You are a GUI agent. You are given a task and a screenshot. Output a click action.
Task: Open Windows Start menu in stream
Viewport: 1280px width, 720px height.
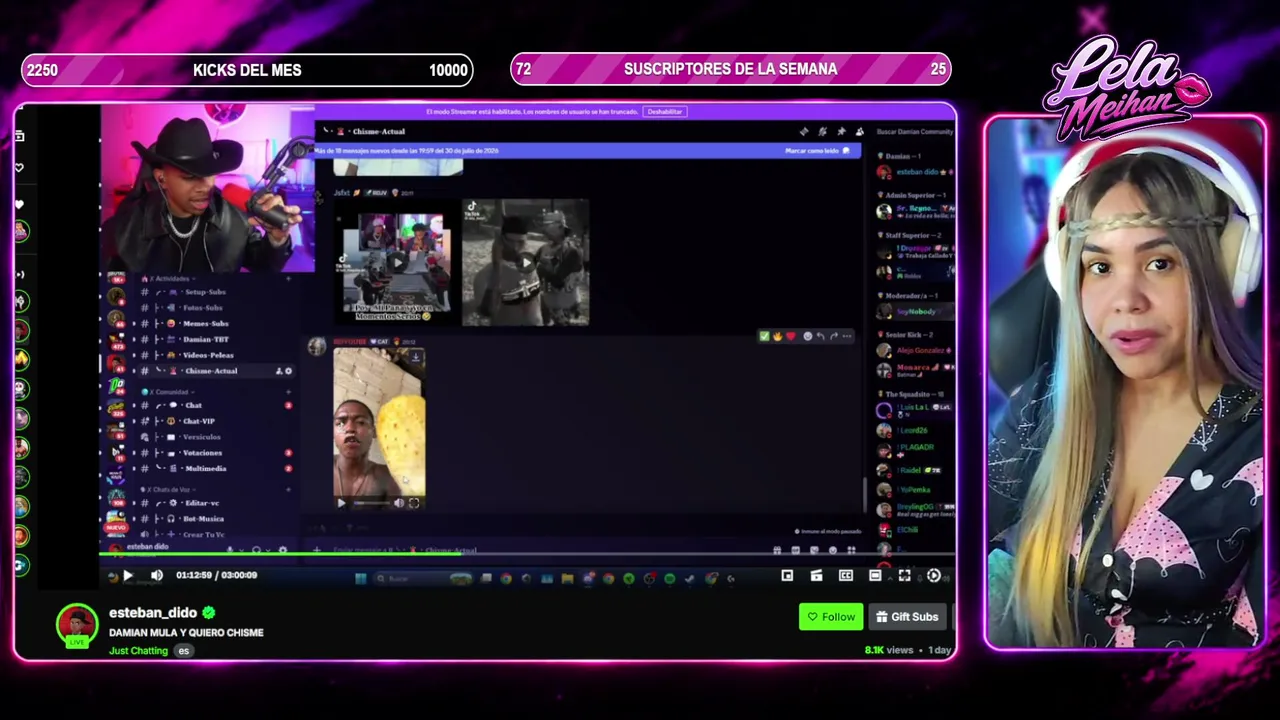click(x=360, y=578)
